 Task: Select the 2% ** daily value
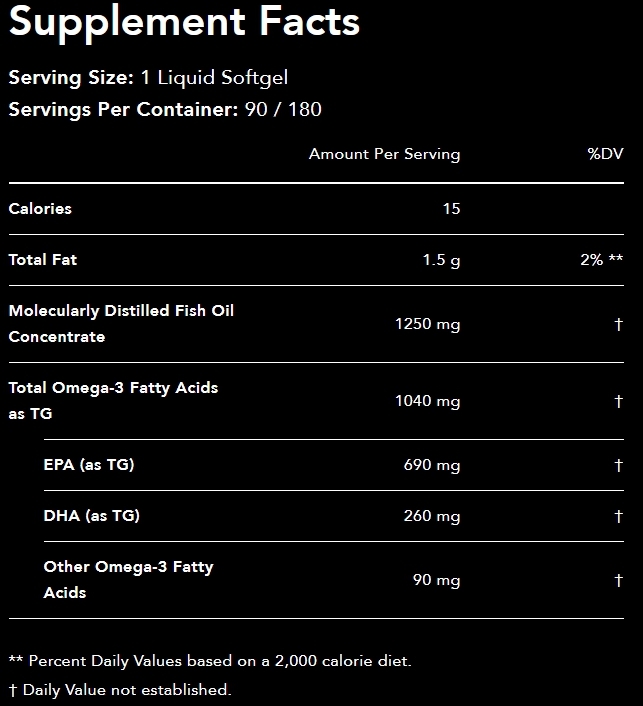(601, 260)
